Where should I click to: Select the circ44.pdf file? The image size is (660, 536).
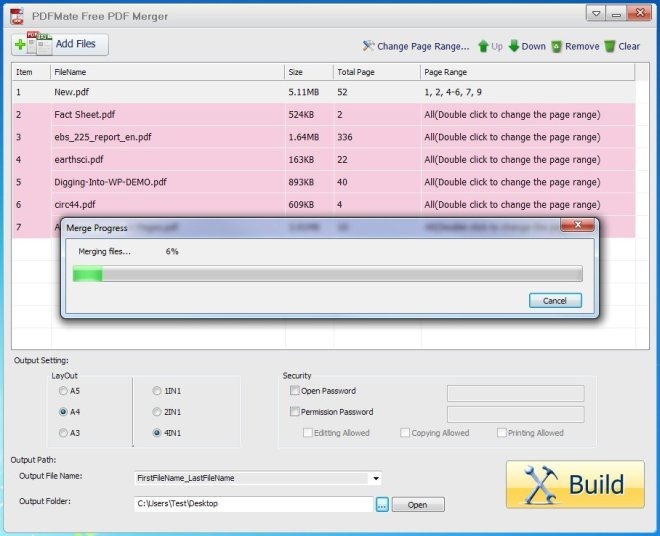tap(323, 205)
